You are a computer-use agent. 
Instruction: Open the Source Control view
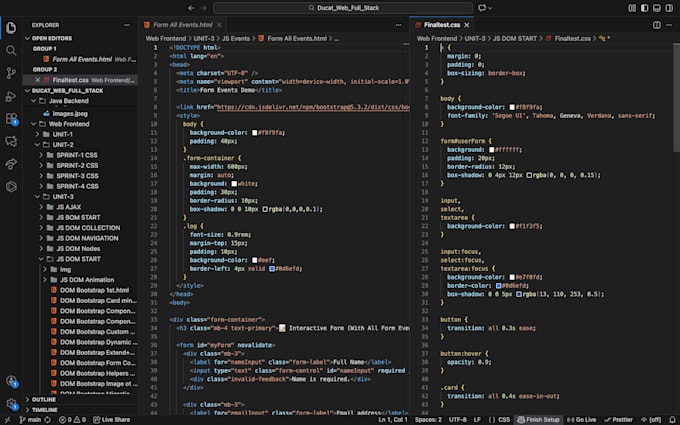coord(11,73)
